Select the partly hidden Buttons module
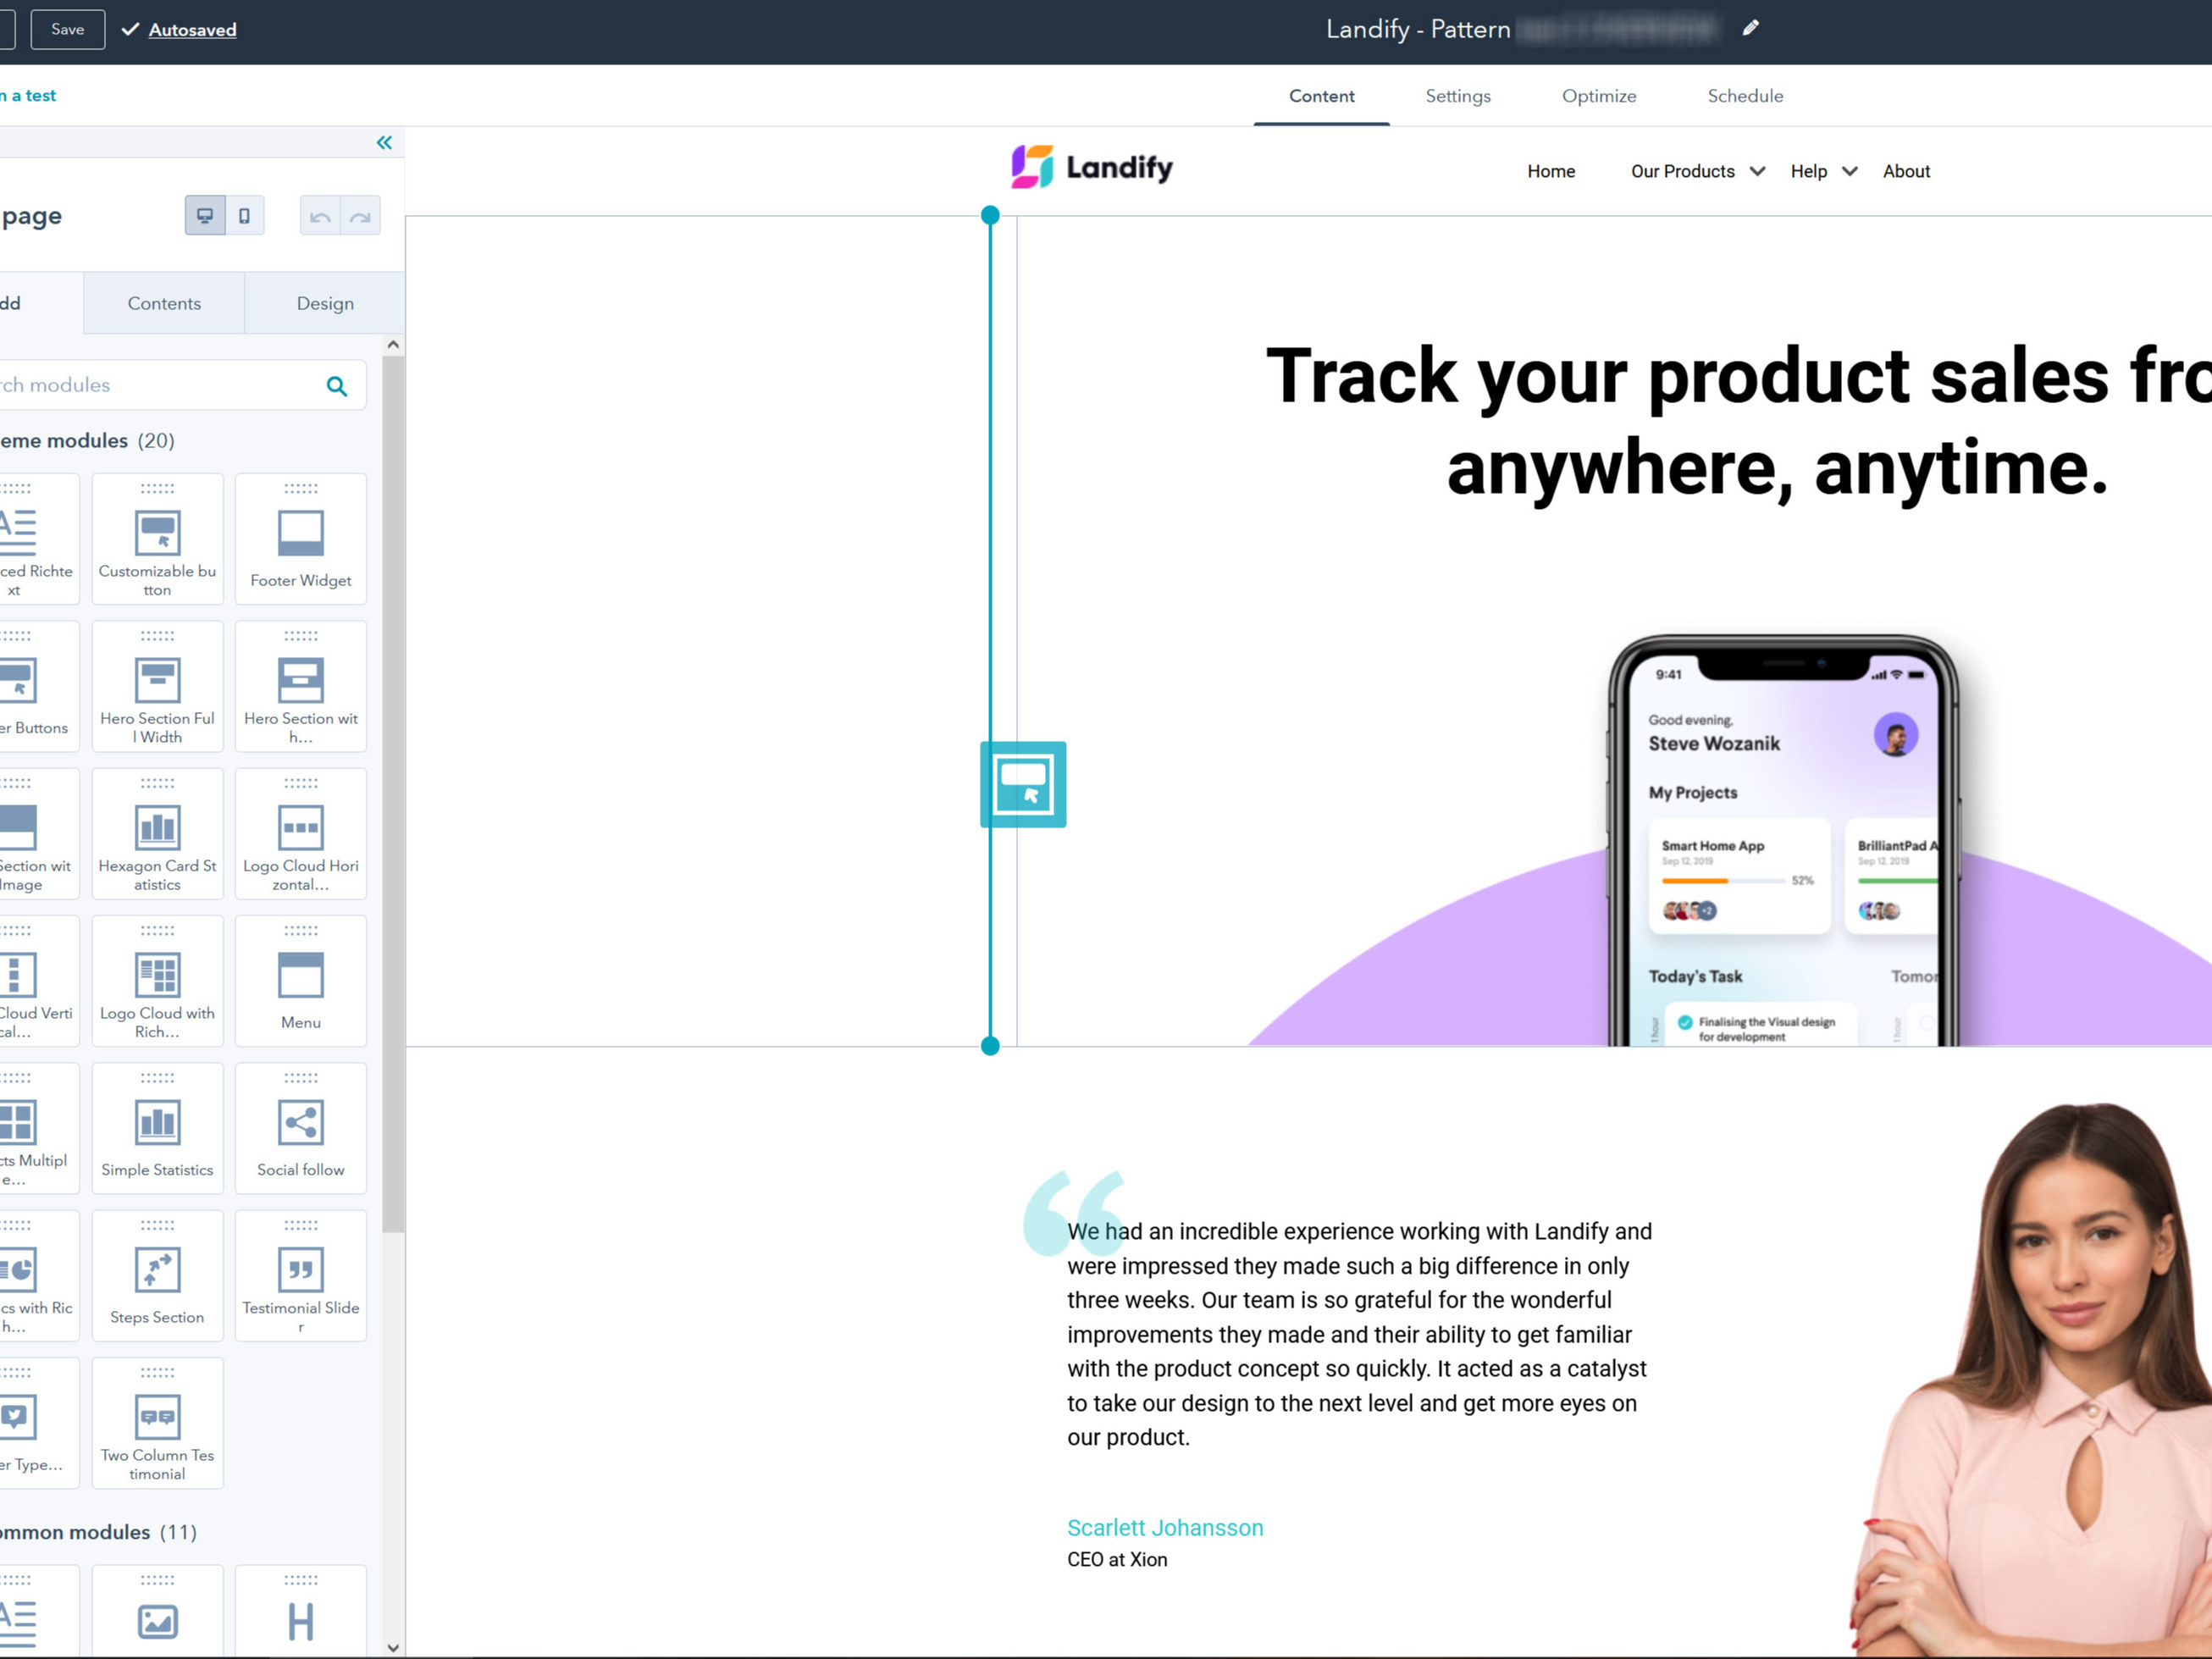Viewport: 2212px width, 1659px height. point(38,686)
